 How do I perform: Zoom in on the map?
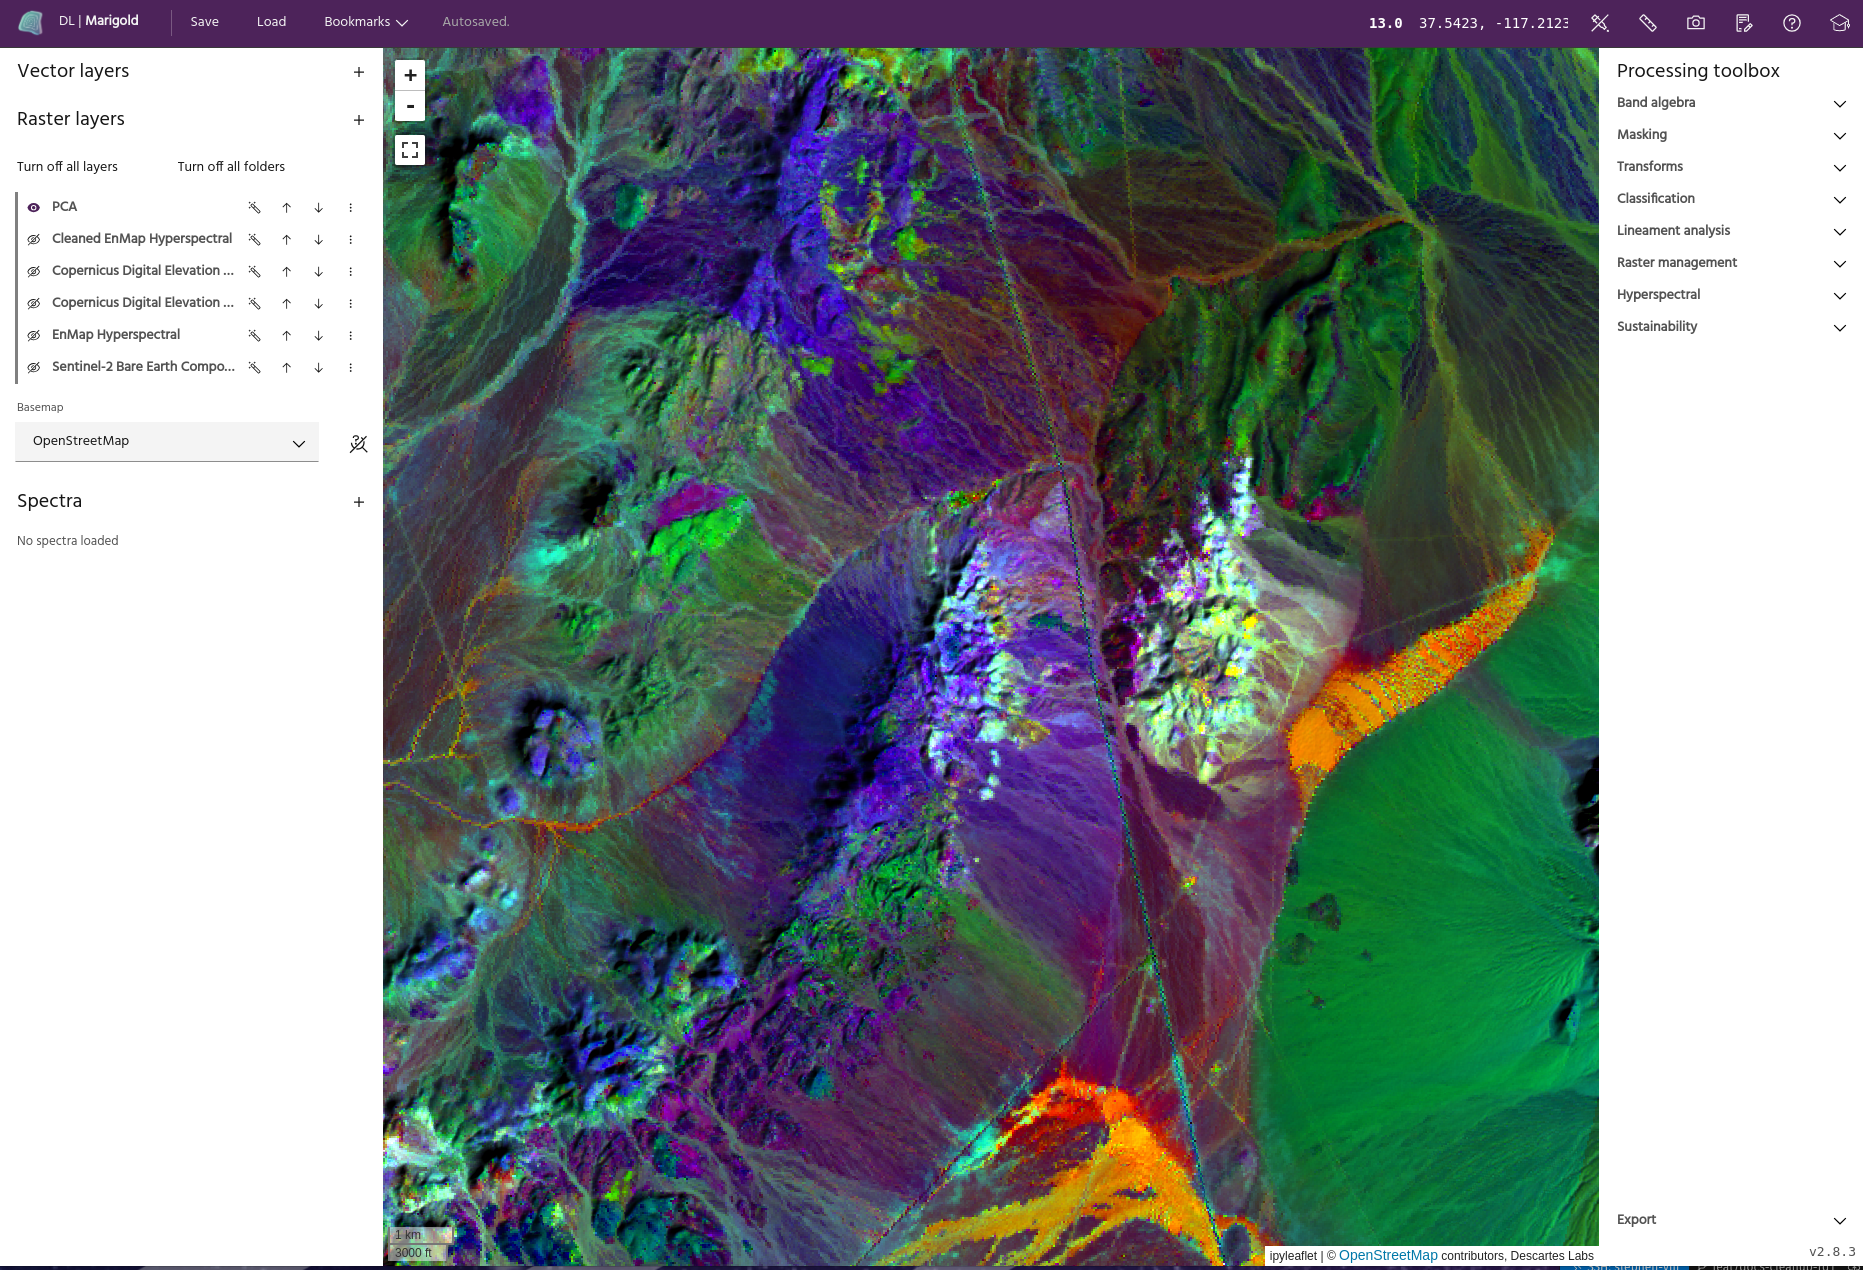tap(410, 76)
